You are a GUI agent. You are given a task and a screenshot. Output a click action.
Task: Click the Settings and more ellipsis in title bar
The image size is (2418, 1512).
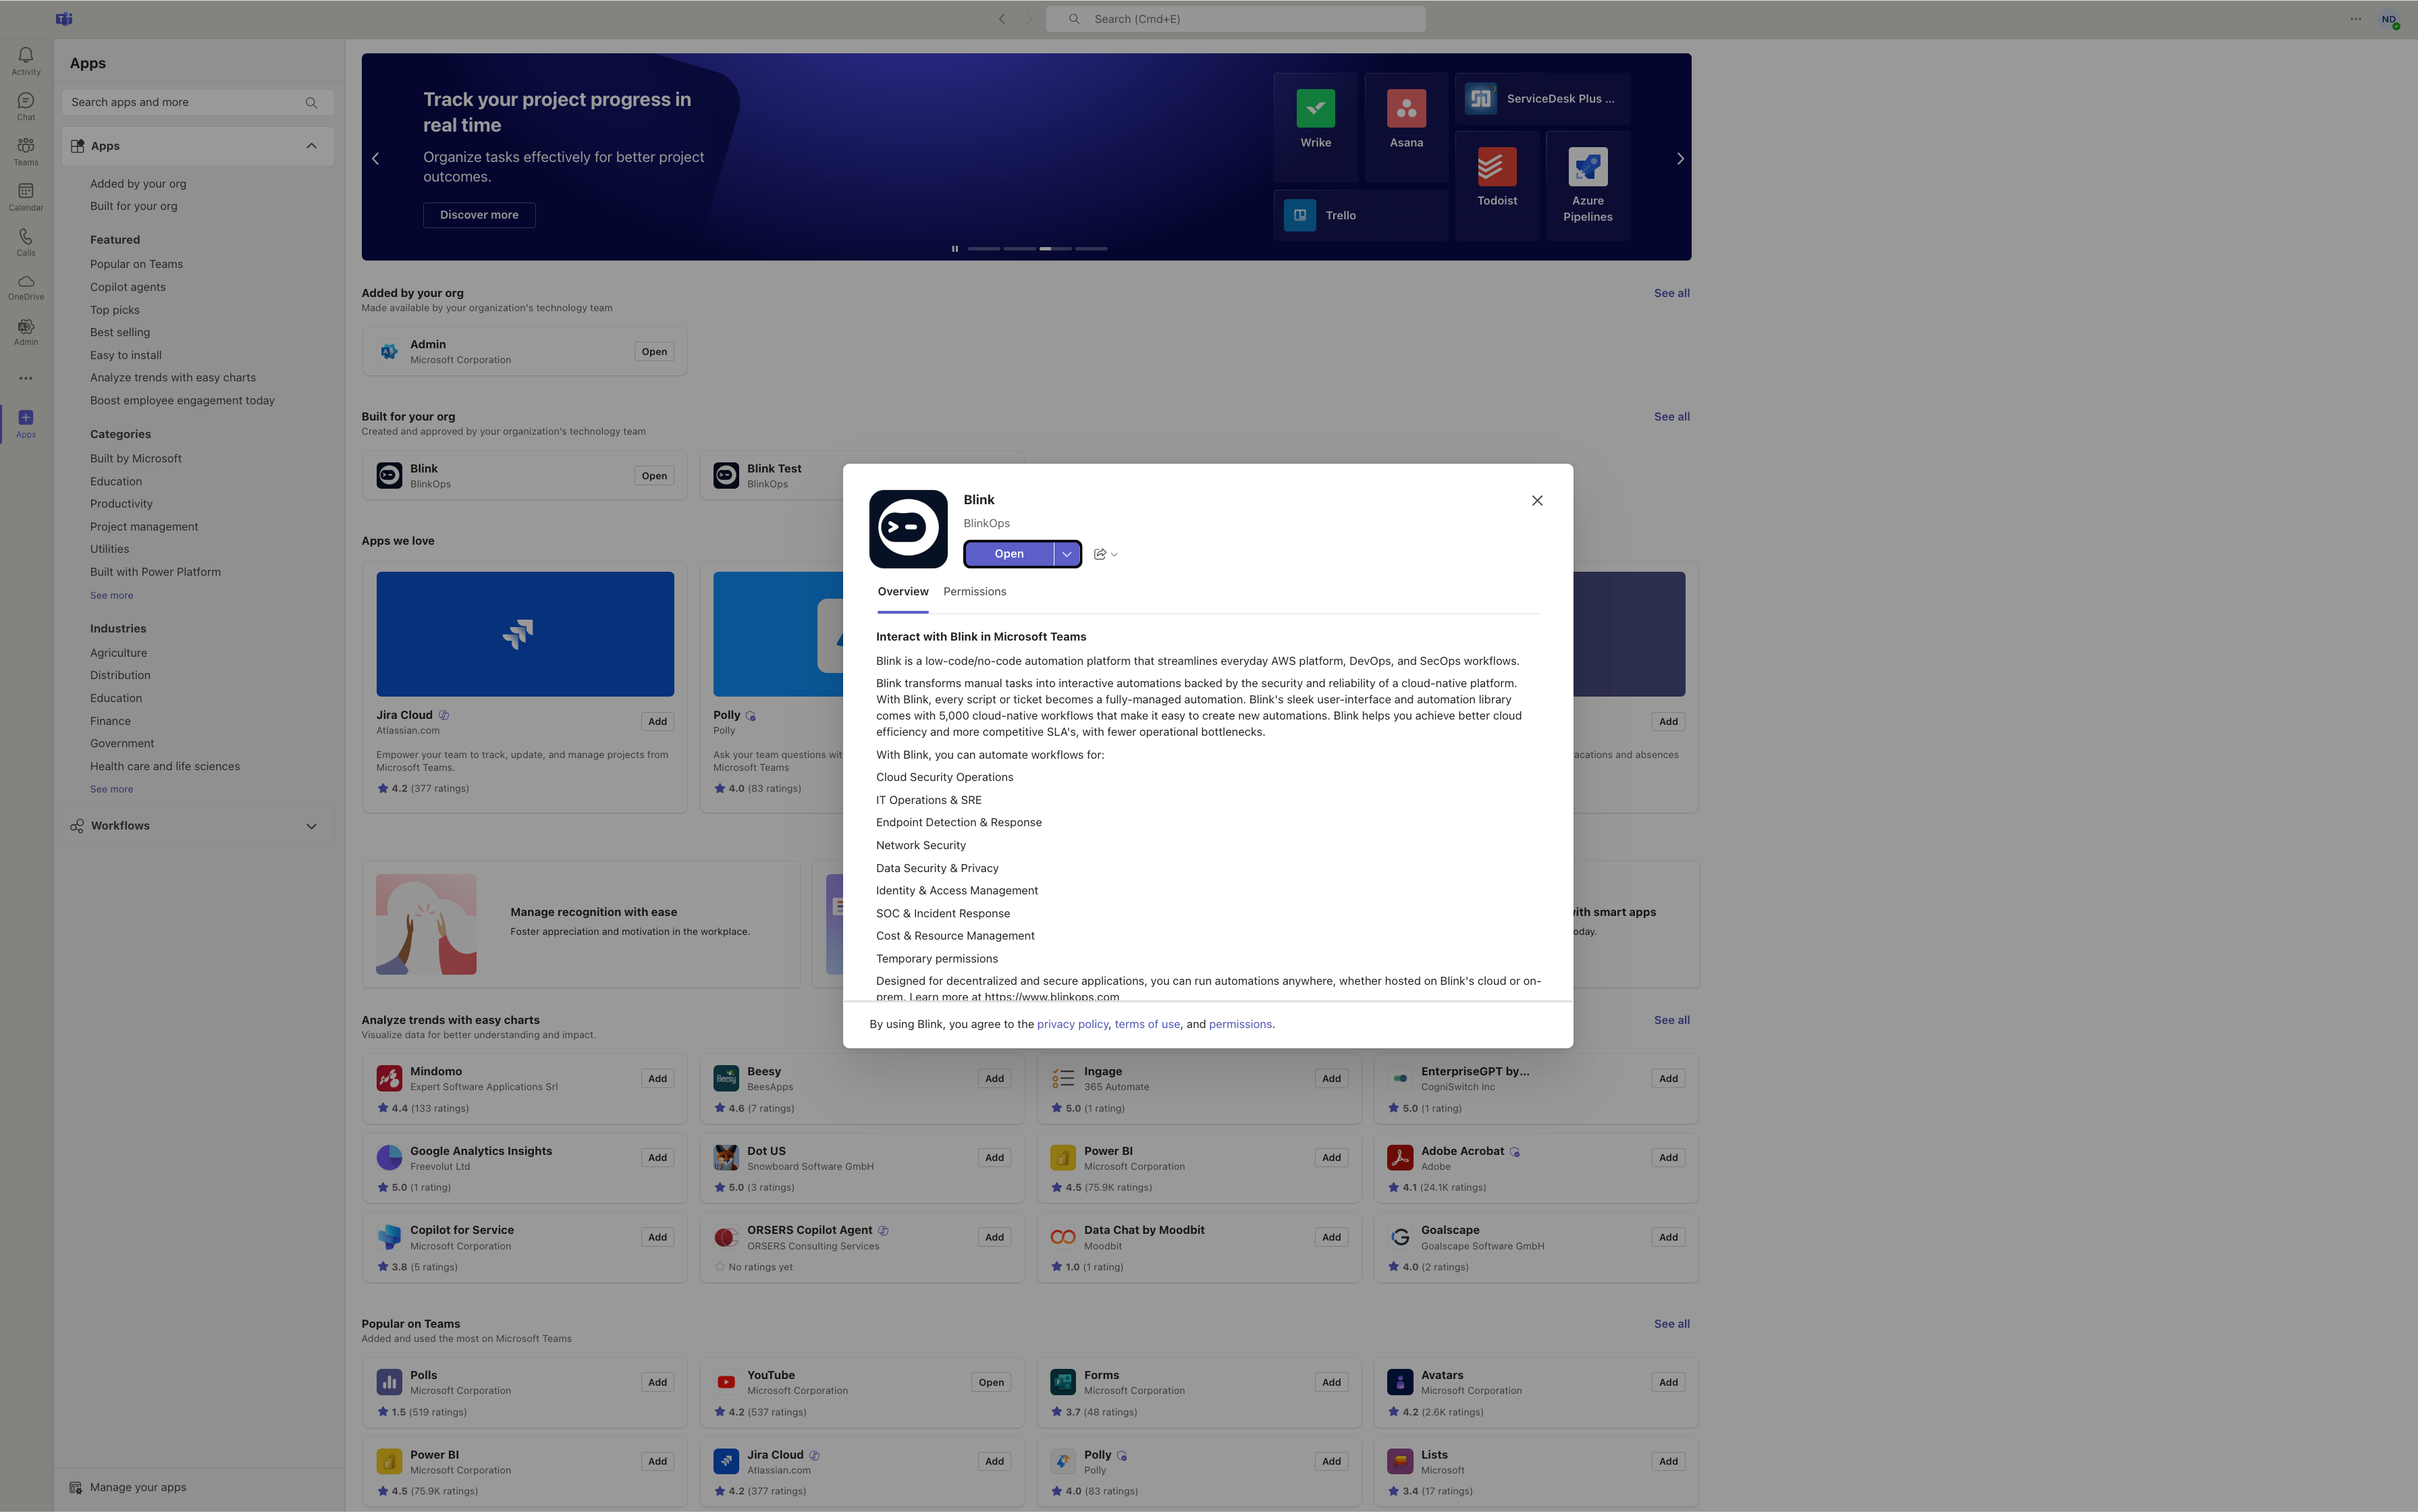click(x=2355, y=19)
